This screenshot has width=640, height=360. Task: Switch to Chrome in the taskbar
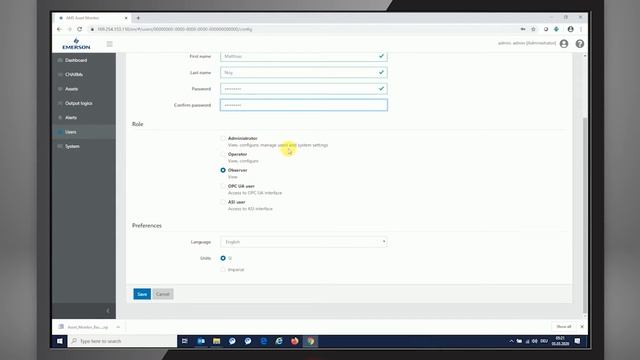click(x=310, y=341)
